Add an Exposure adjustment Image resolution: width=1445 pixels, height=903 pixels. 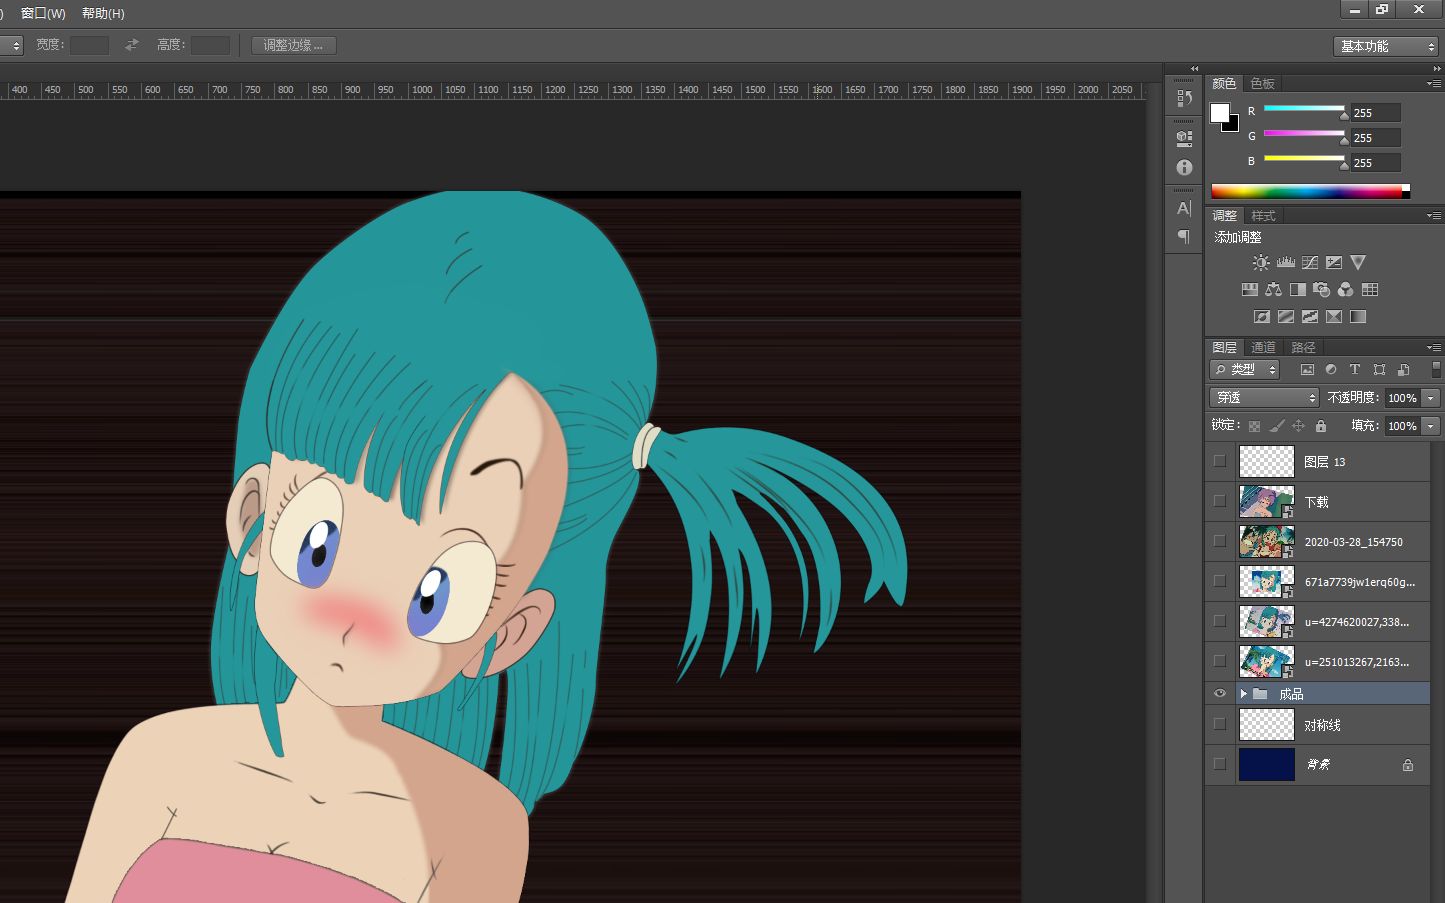(x=1334, y=263)
